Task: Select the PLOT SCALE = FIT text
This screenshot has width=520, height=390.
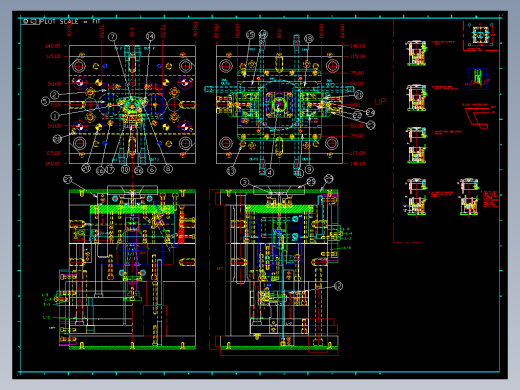Action: click(70, 22)
